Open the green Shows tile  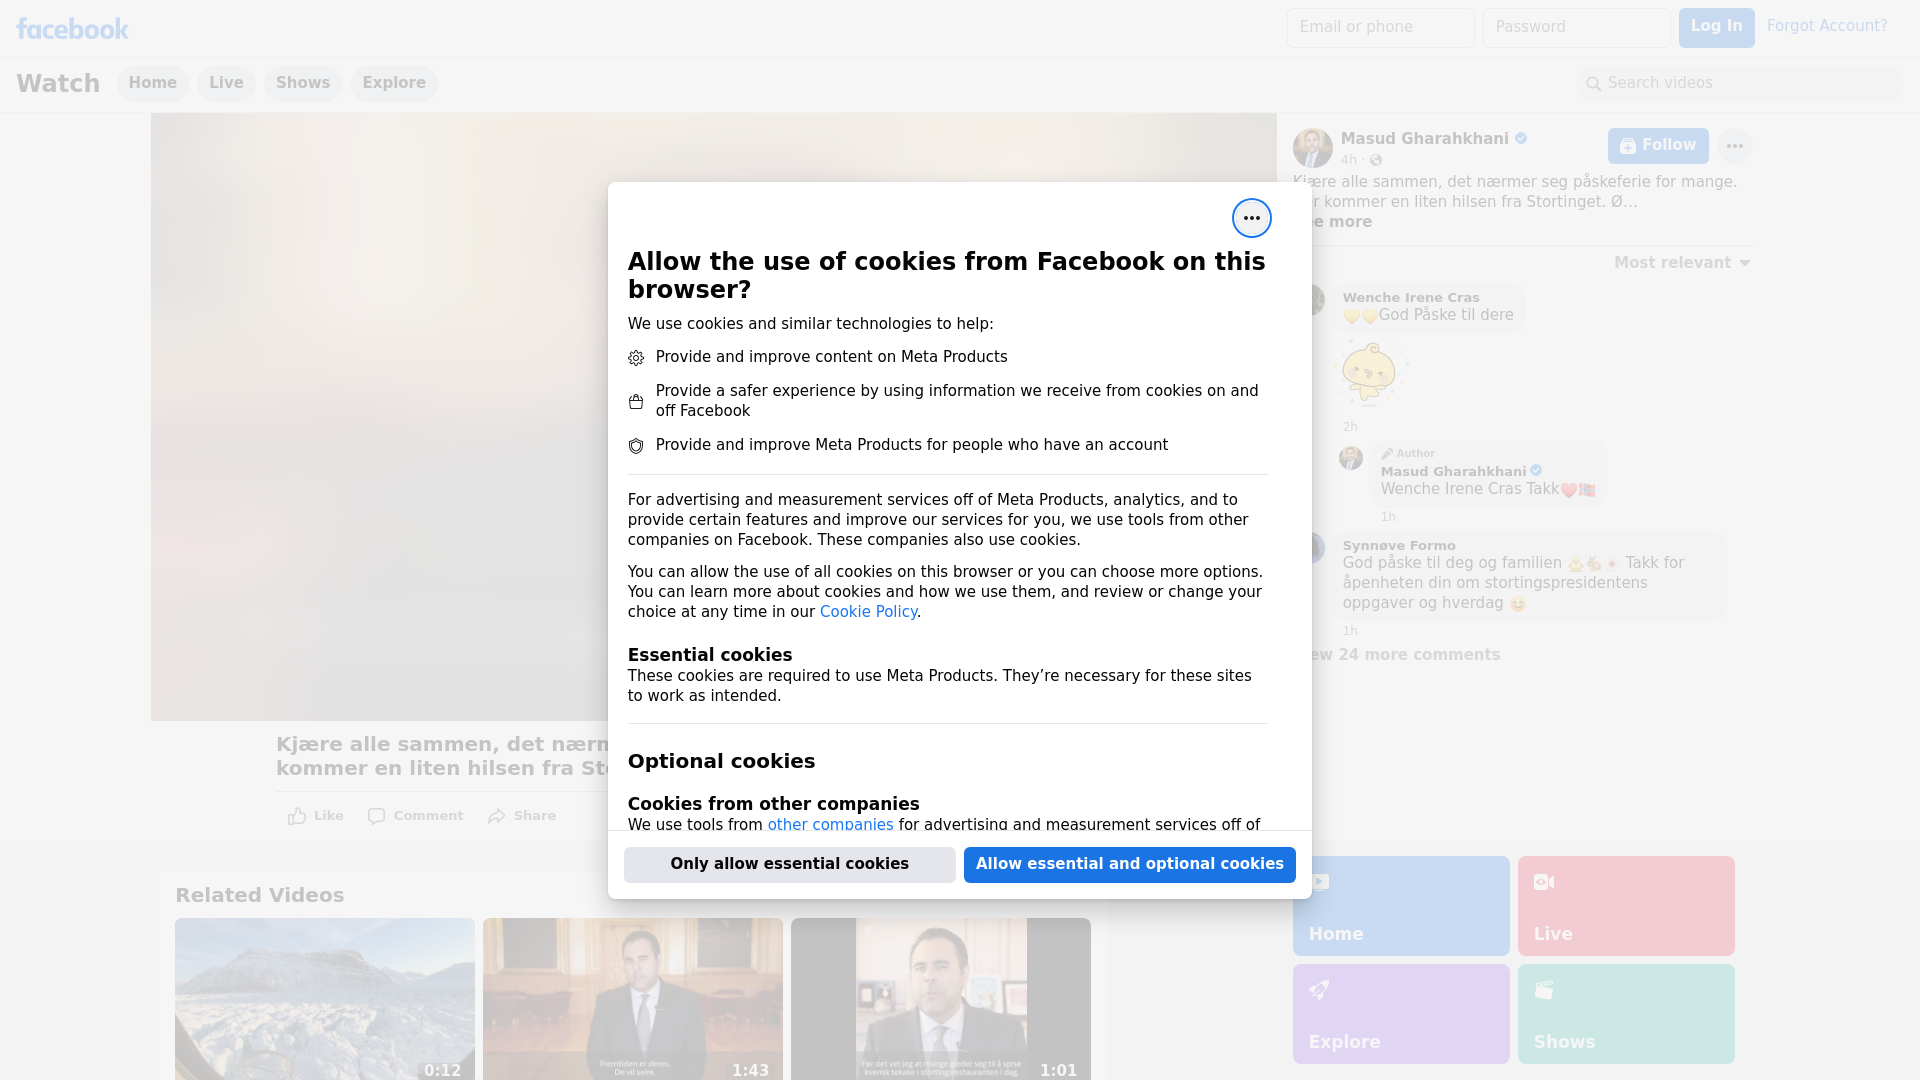pyautogui.click(x=1626, y=1014)
